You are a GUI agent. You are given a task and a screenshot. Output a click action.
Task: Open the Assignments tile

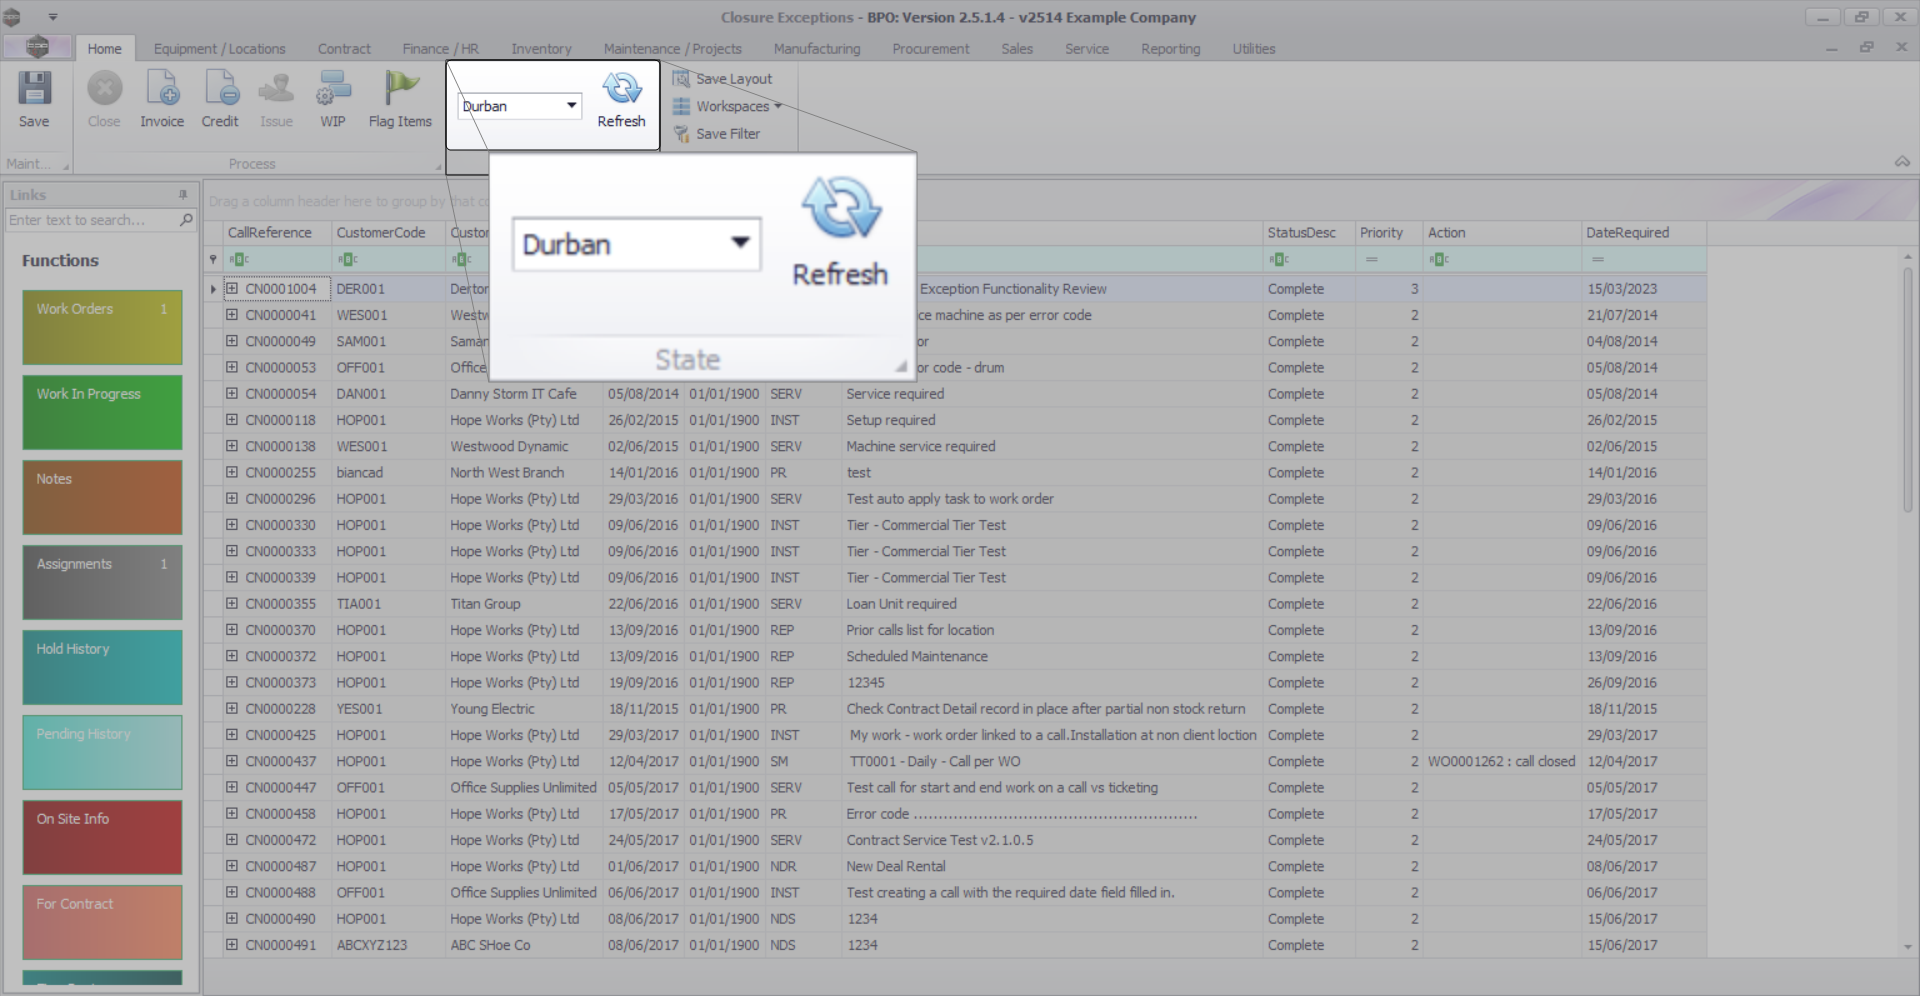tap(102, 582)
